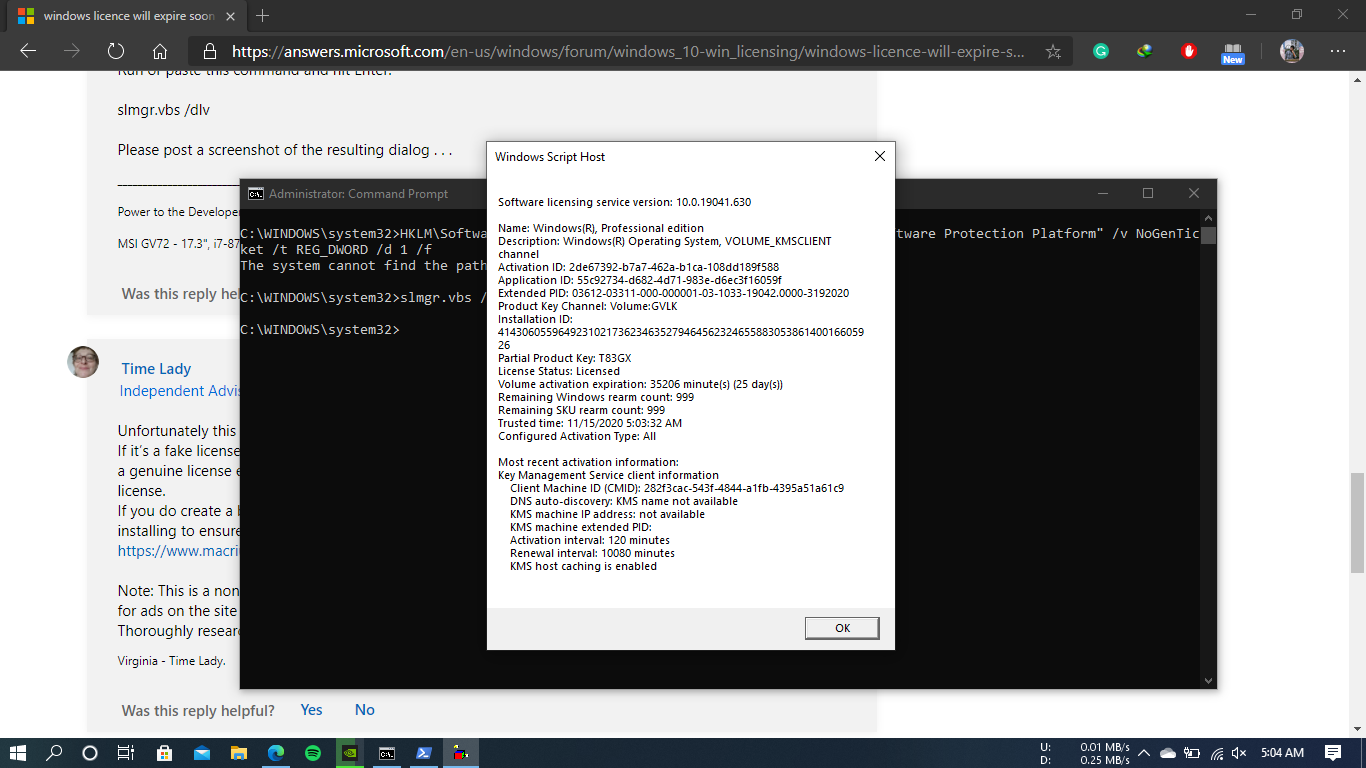Image resolution: width=1366 pixels, height=768 pixels.
Task: Open the Internet Download Manager extension
Action: click(1145, 51)
